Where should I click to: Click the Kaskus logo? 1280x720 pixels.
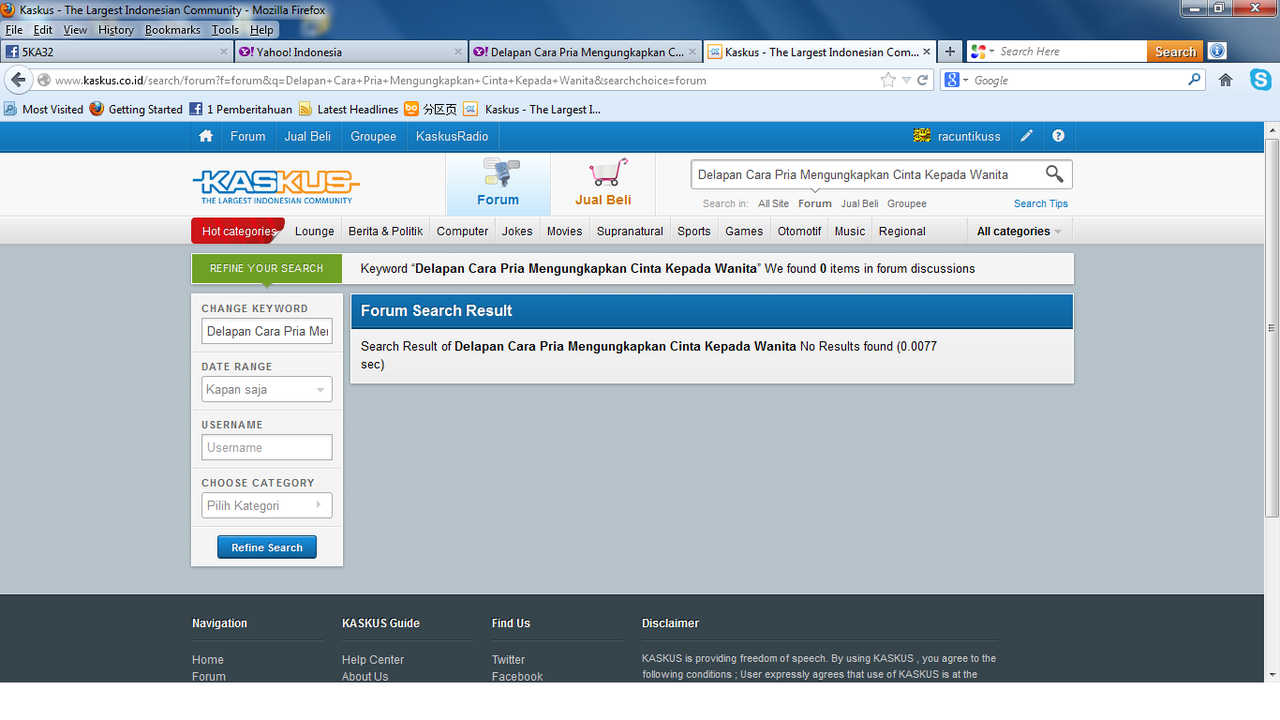(x=275, y=185)
